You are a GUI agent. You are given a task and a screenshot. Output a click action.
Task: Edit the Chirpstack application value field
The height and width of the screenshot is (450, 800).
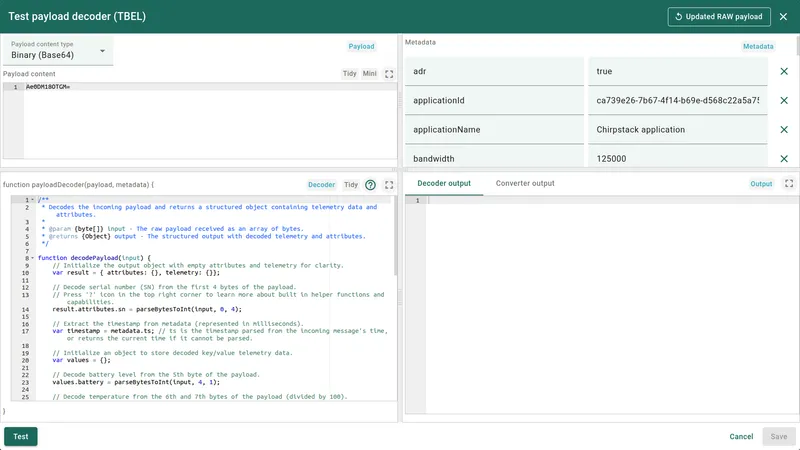678,130
